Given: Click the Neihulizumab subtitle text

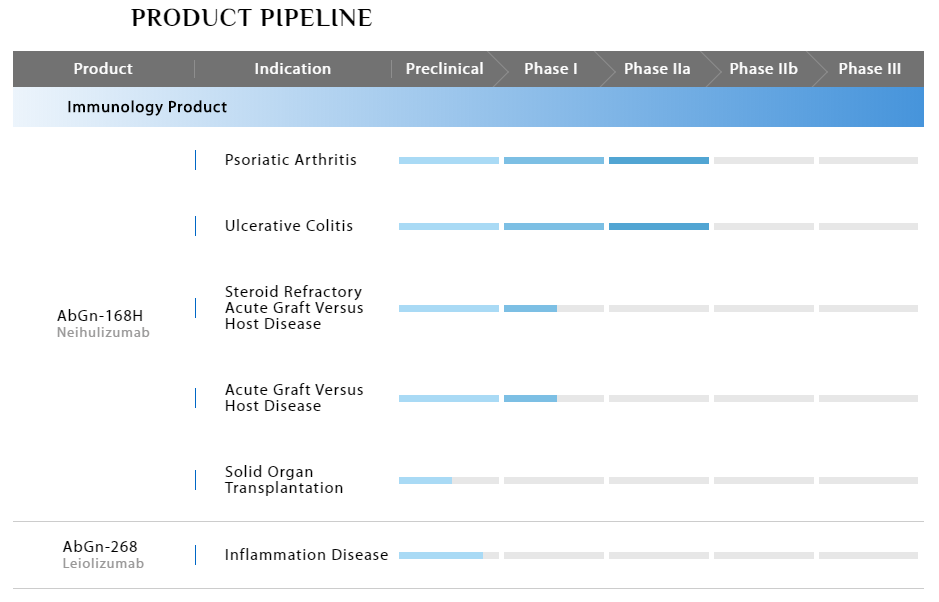Looking at the screenshot, I should point(103,333).
